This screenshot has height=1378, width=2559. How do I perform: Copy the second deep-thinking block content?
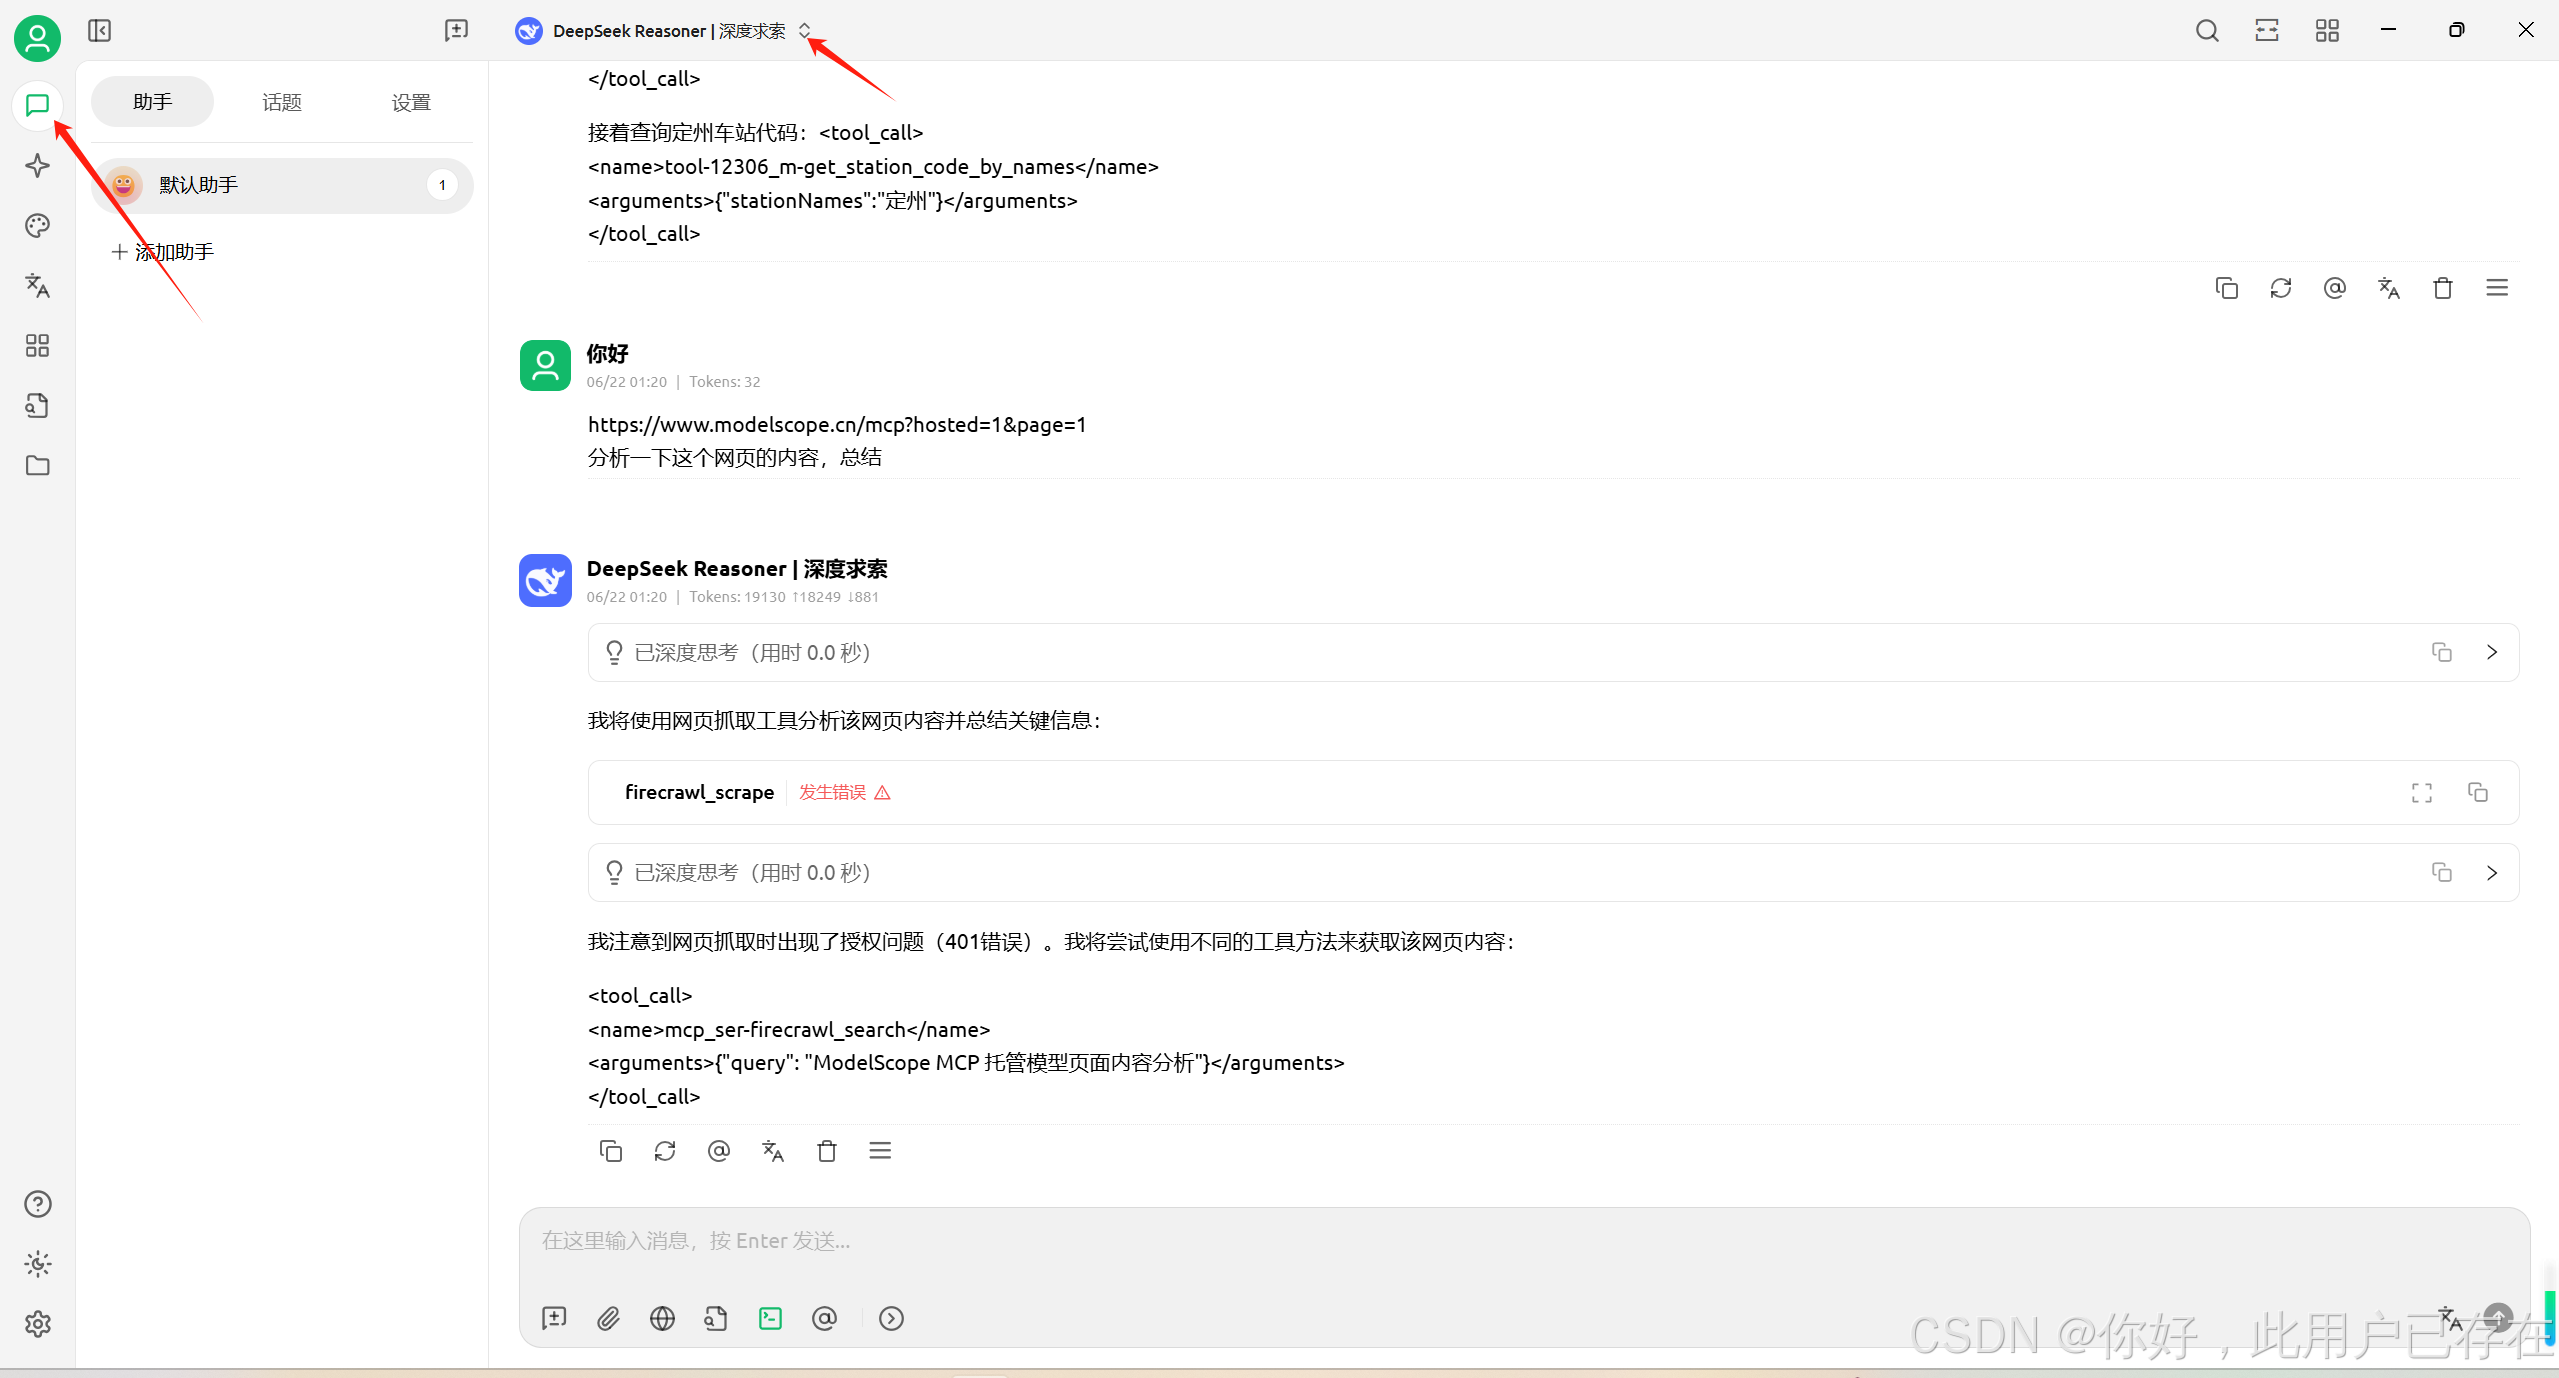(x=2441, y=873)
